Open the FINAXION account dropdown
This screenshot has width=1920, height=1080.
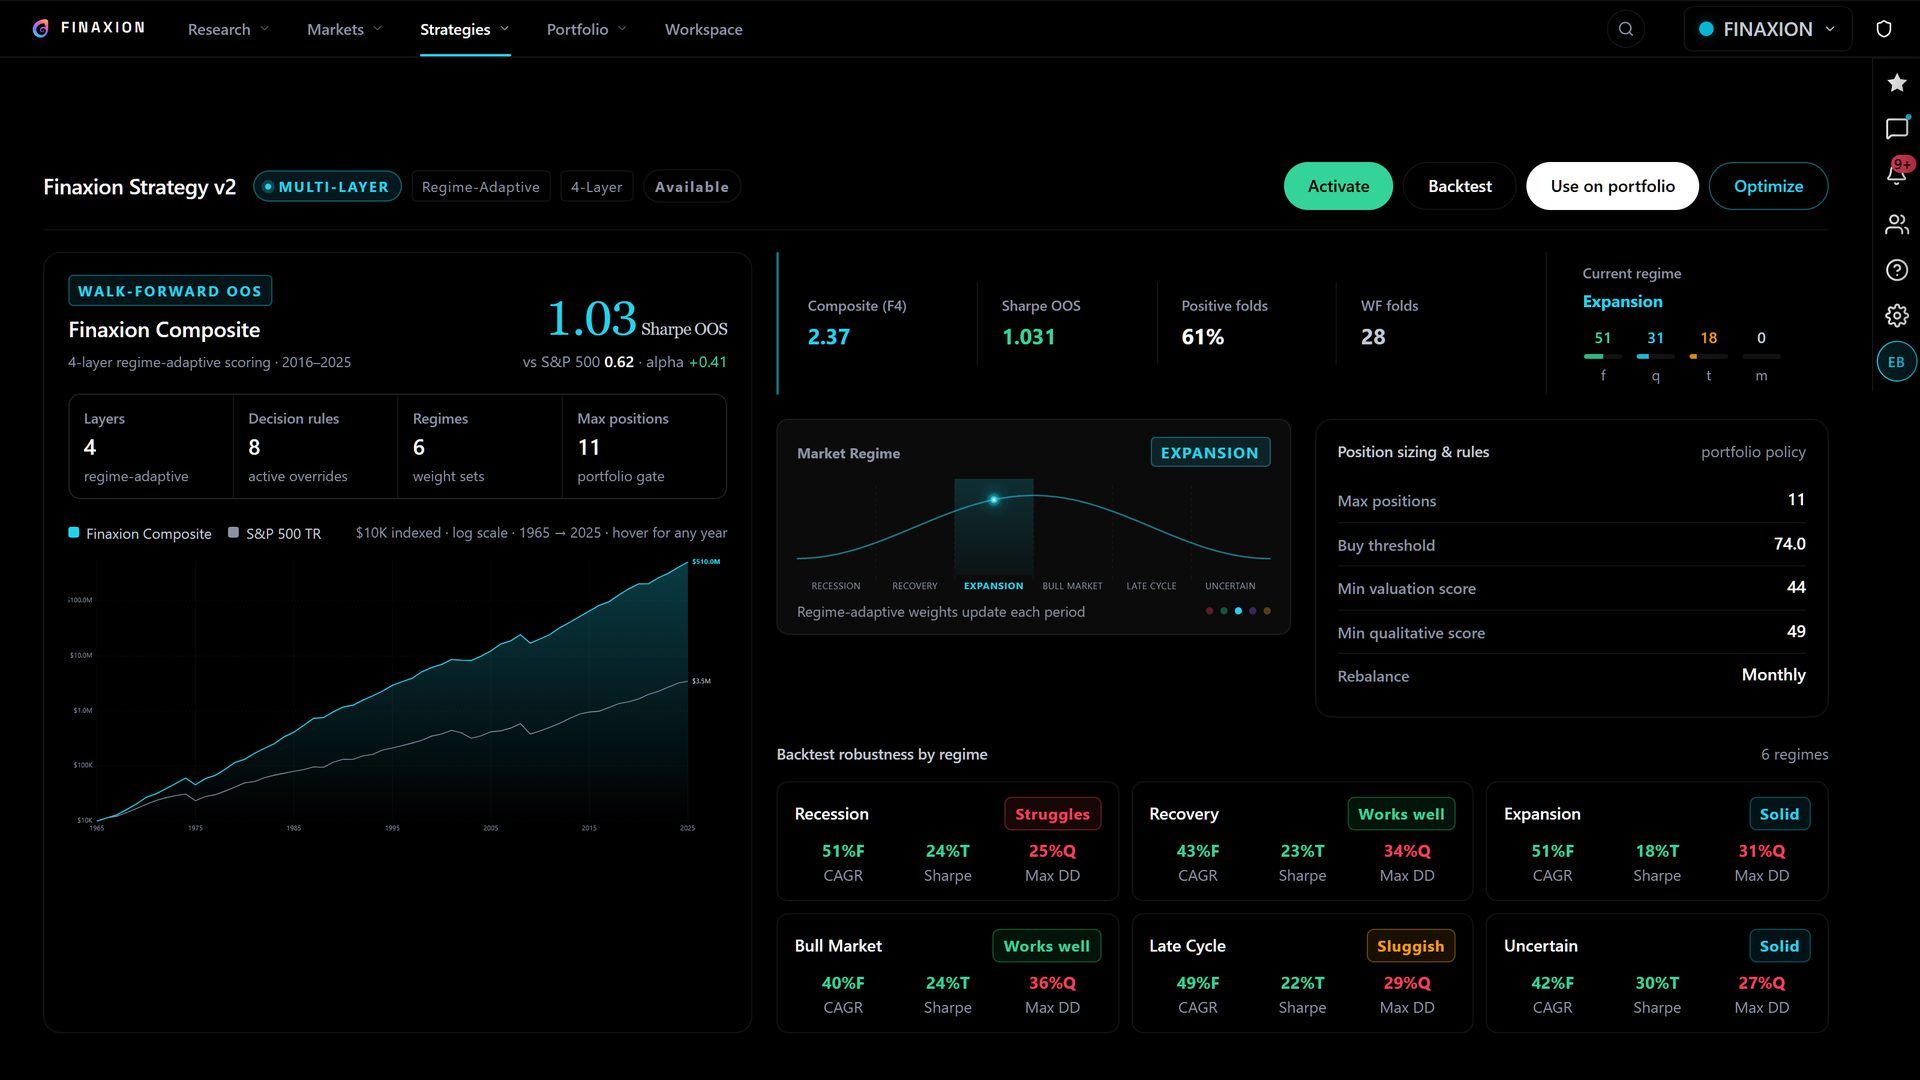pyautogui.click(x=1767, y=29)
